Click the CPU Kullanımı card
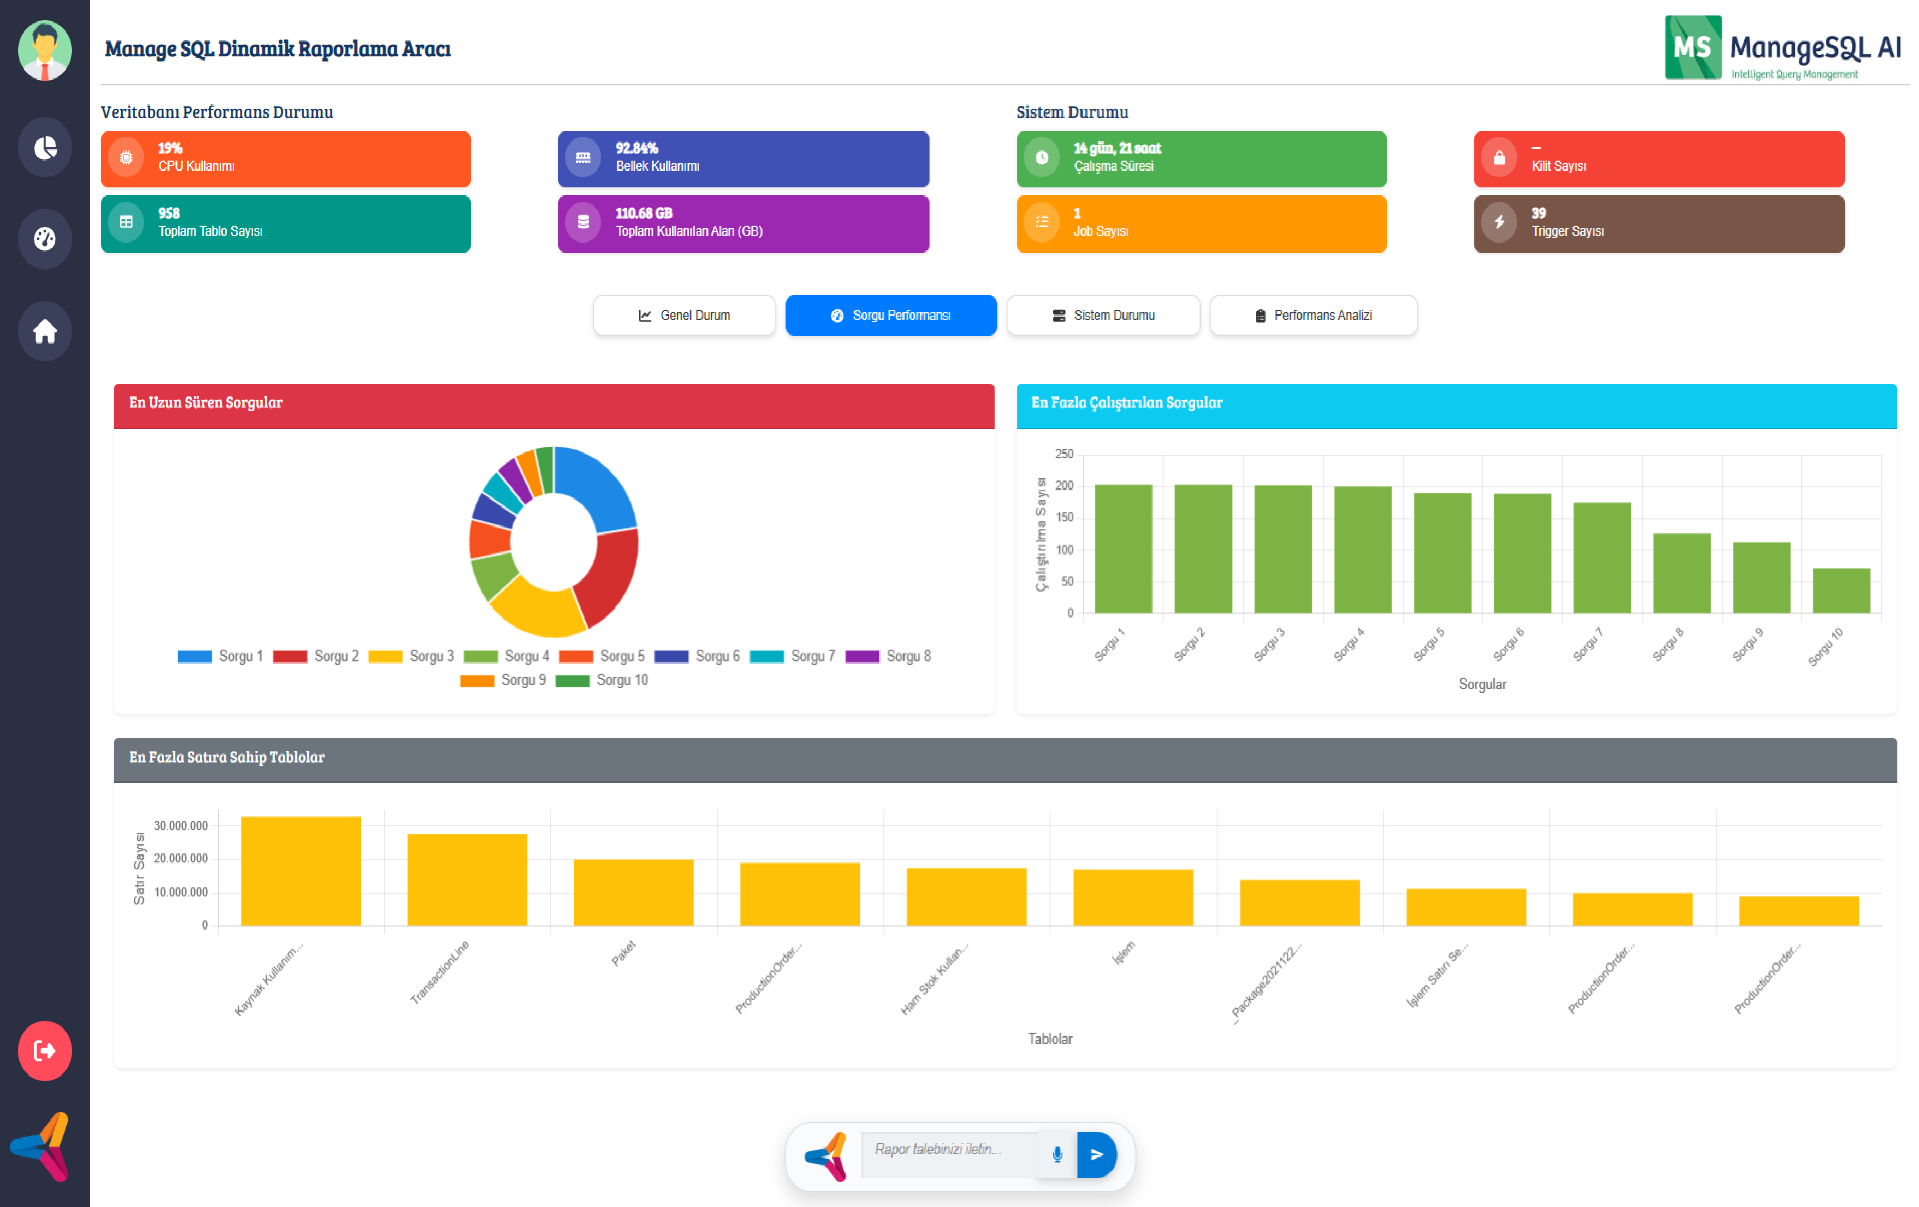This screenshot has height=1207, width=1919. point(286,159)
